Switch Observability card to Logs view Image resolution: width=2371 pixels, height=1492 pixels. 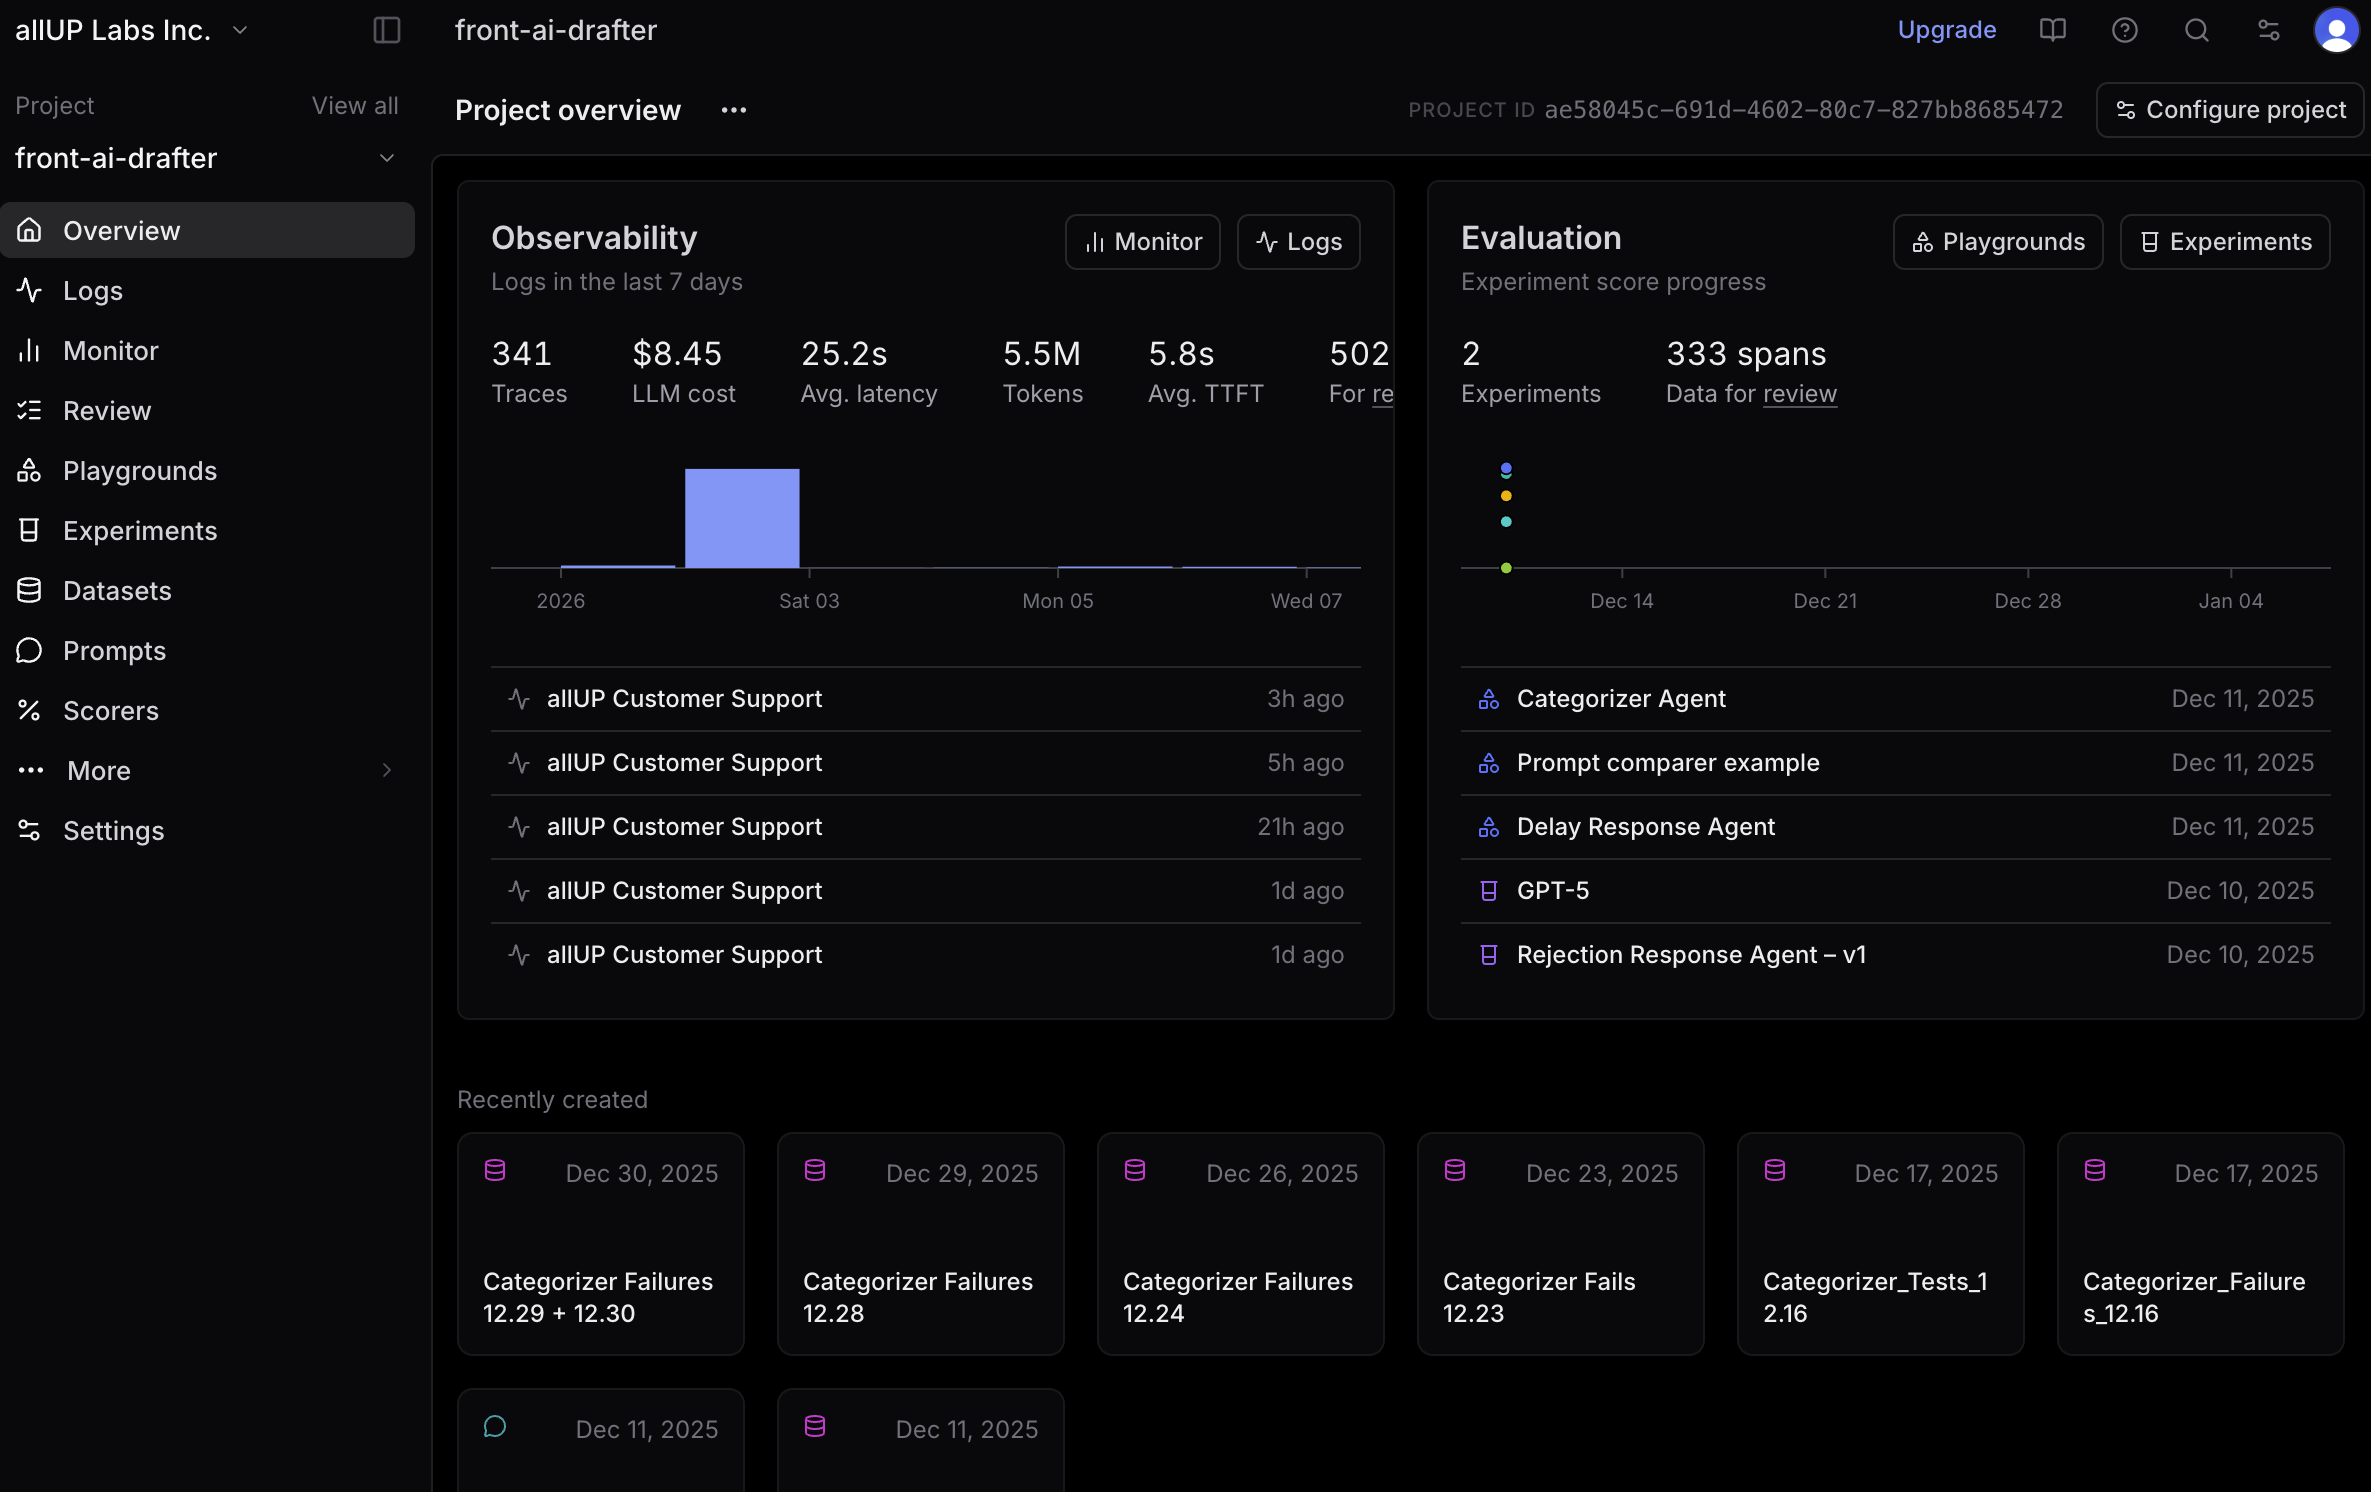coord(1298,241)
